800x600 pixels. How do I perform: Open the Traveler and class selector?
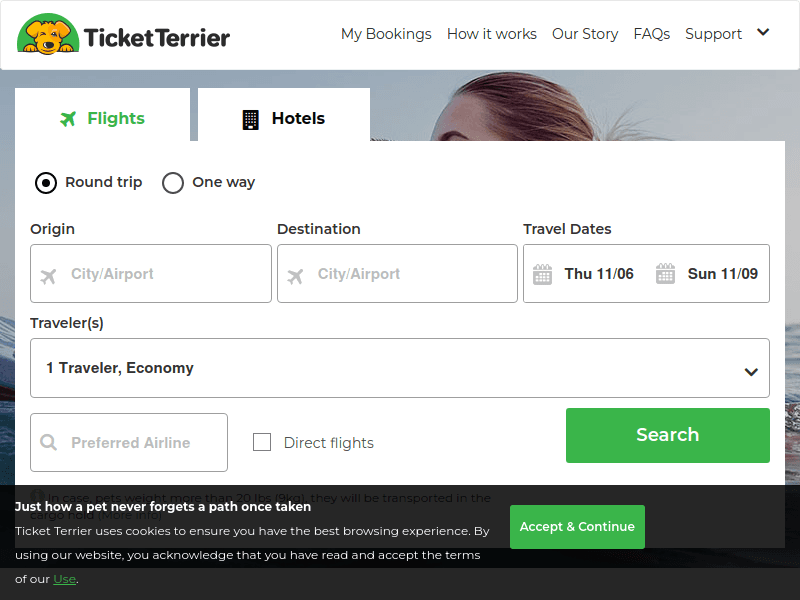(400, 368)
